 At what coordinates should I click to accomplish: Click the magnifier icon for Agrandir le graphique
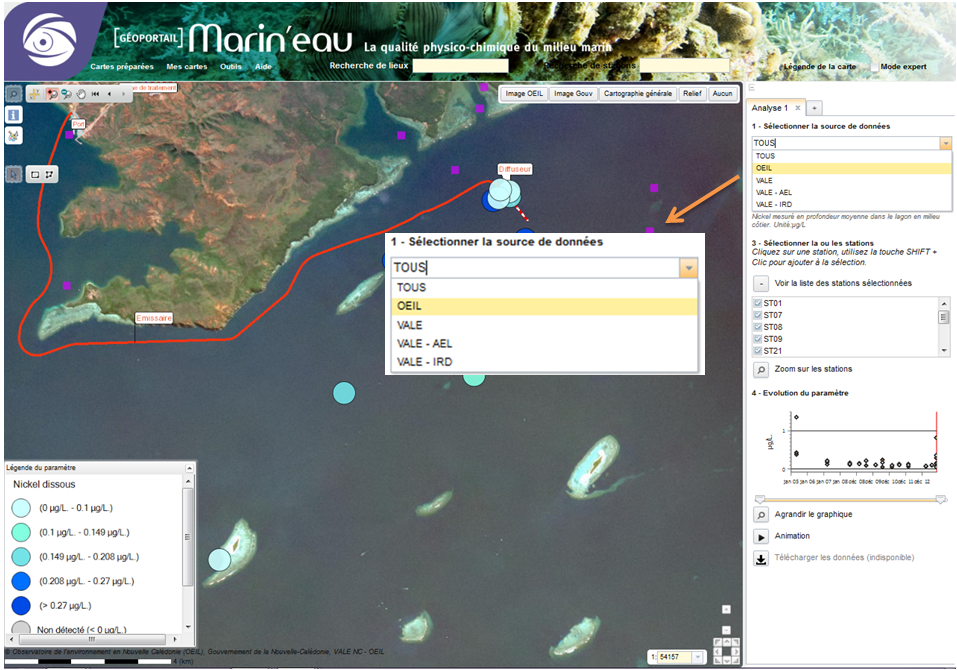click(x=761, y=514)
